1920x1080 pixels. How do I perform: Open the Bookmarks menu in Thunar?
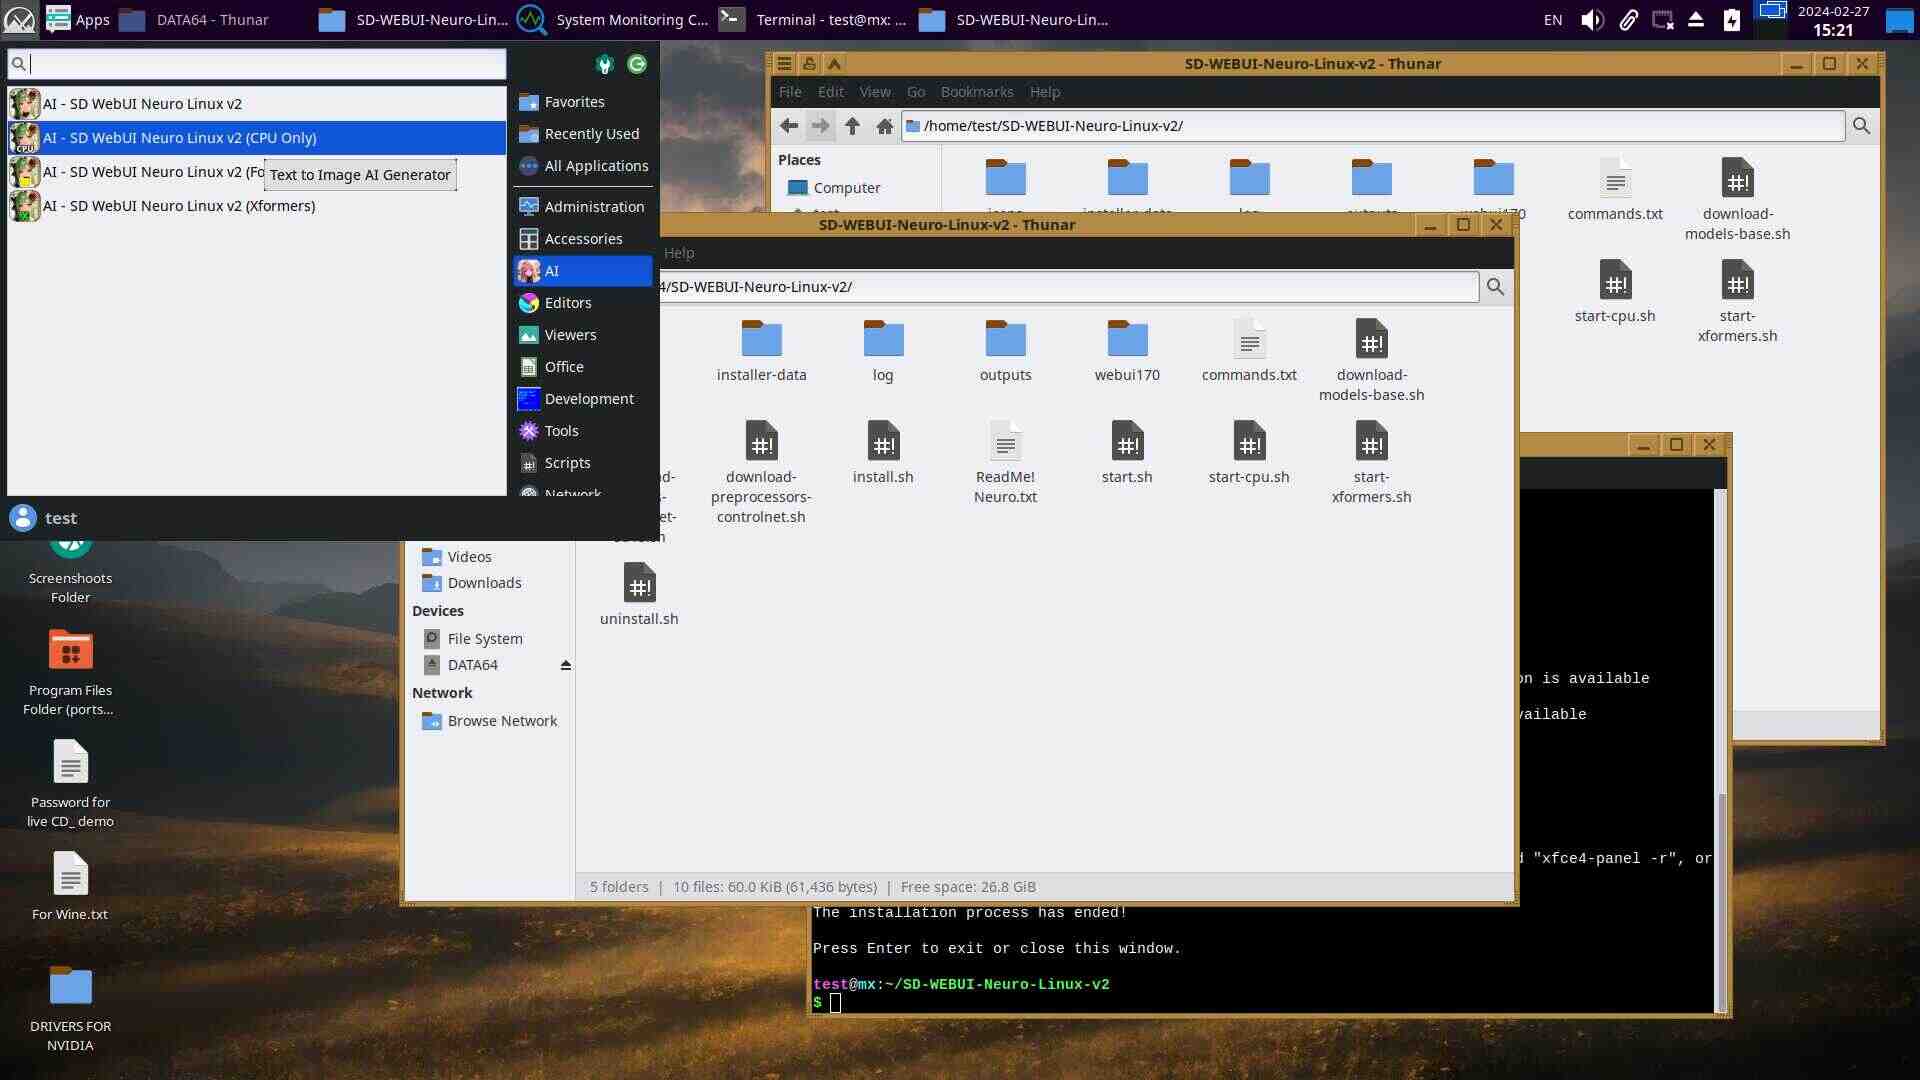976,92
